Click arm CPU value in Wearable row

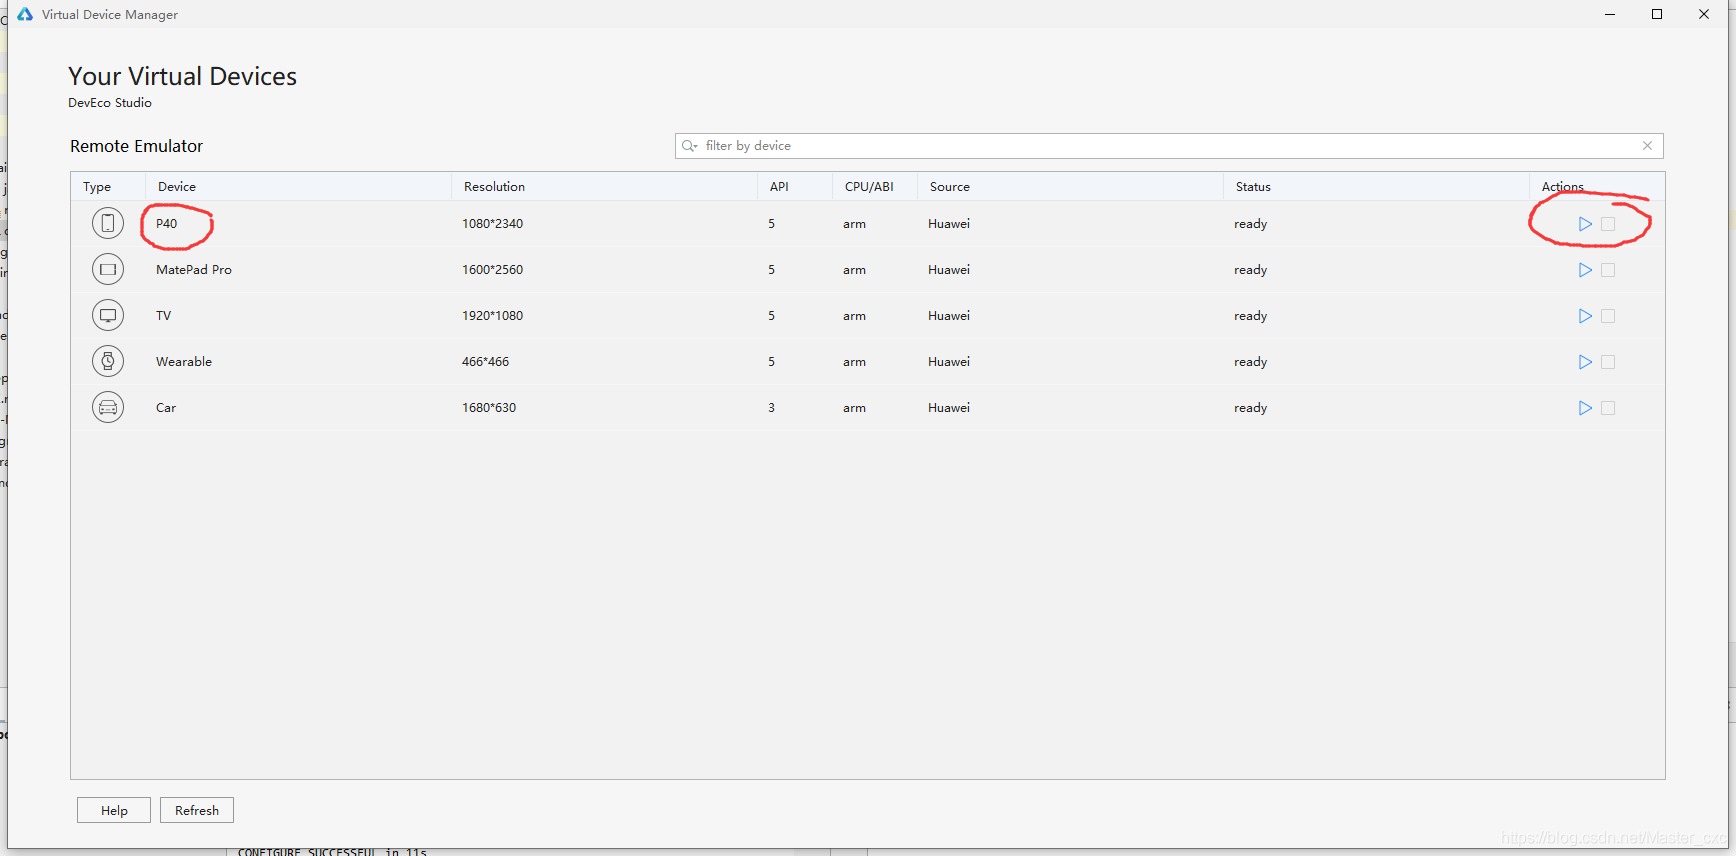point(854,362)
